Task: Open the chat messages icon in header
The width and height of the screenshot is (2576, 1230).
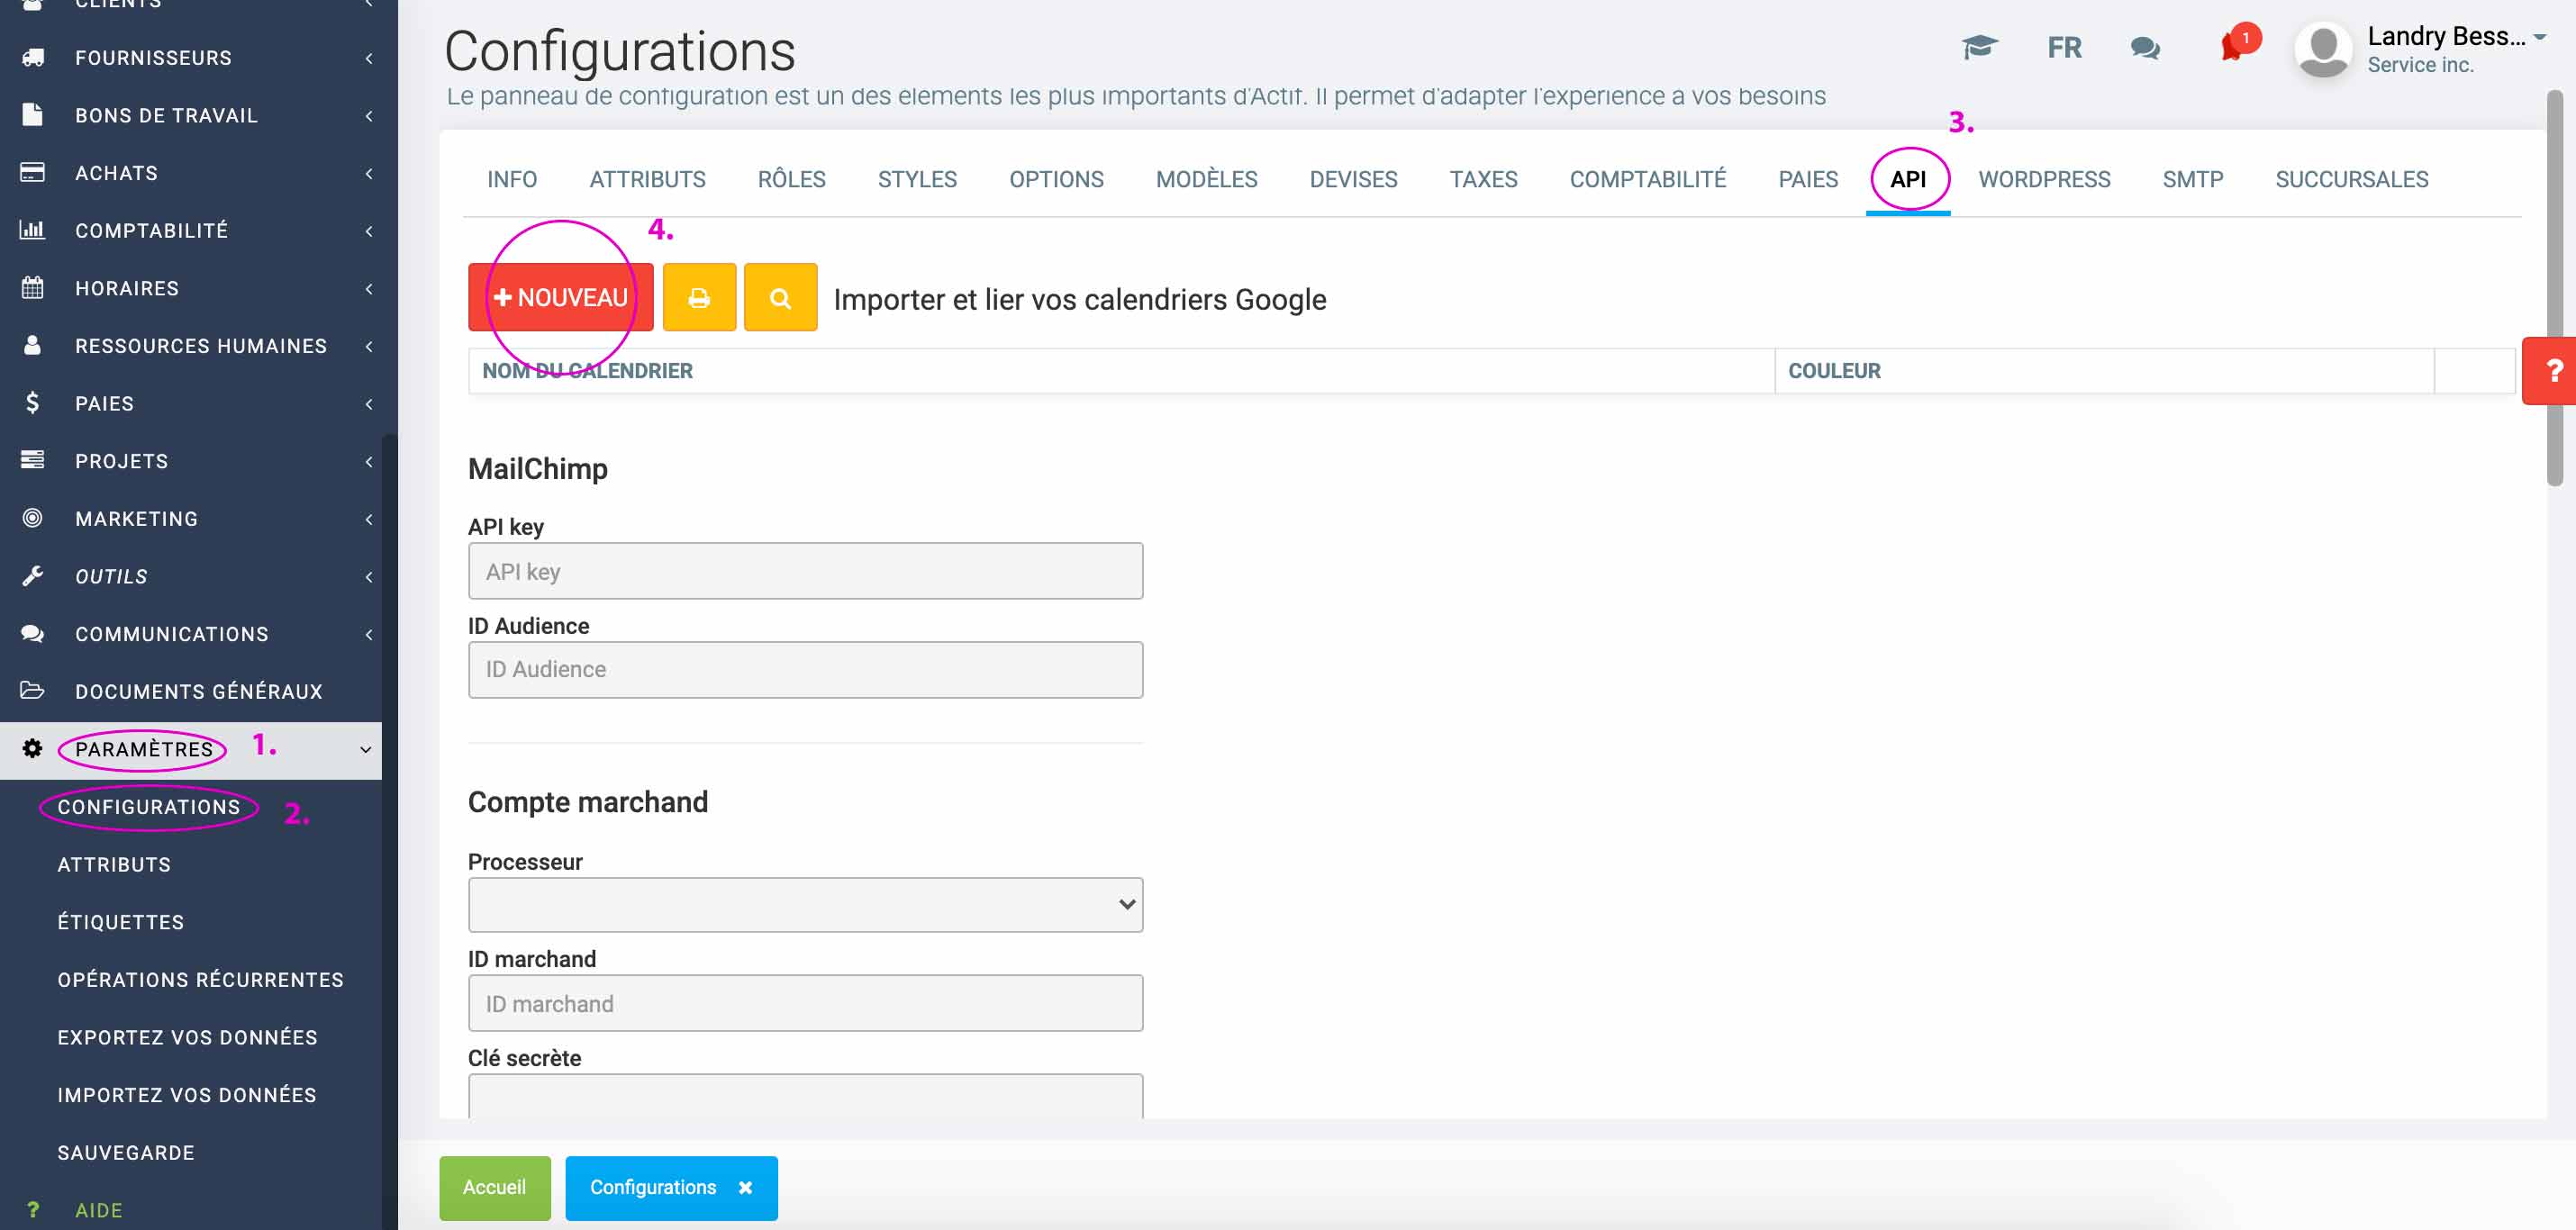Action: tap(2145, 47)
